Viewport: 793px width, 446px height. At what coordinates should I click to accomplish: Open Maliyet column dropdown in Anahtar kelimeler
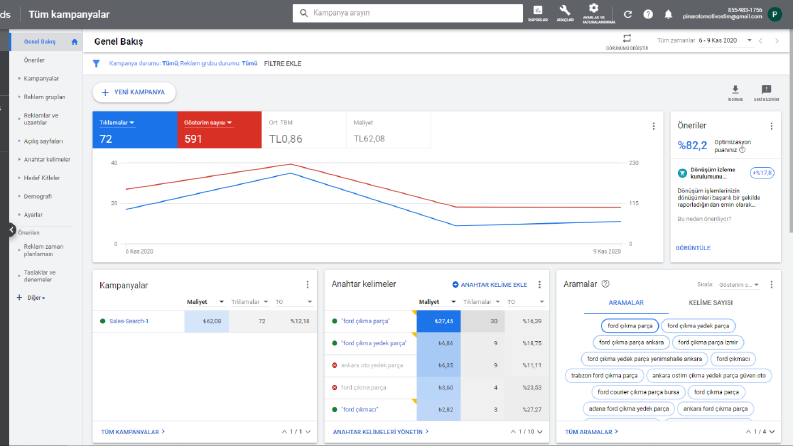coord(453,302)
